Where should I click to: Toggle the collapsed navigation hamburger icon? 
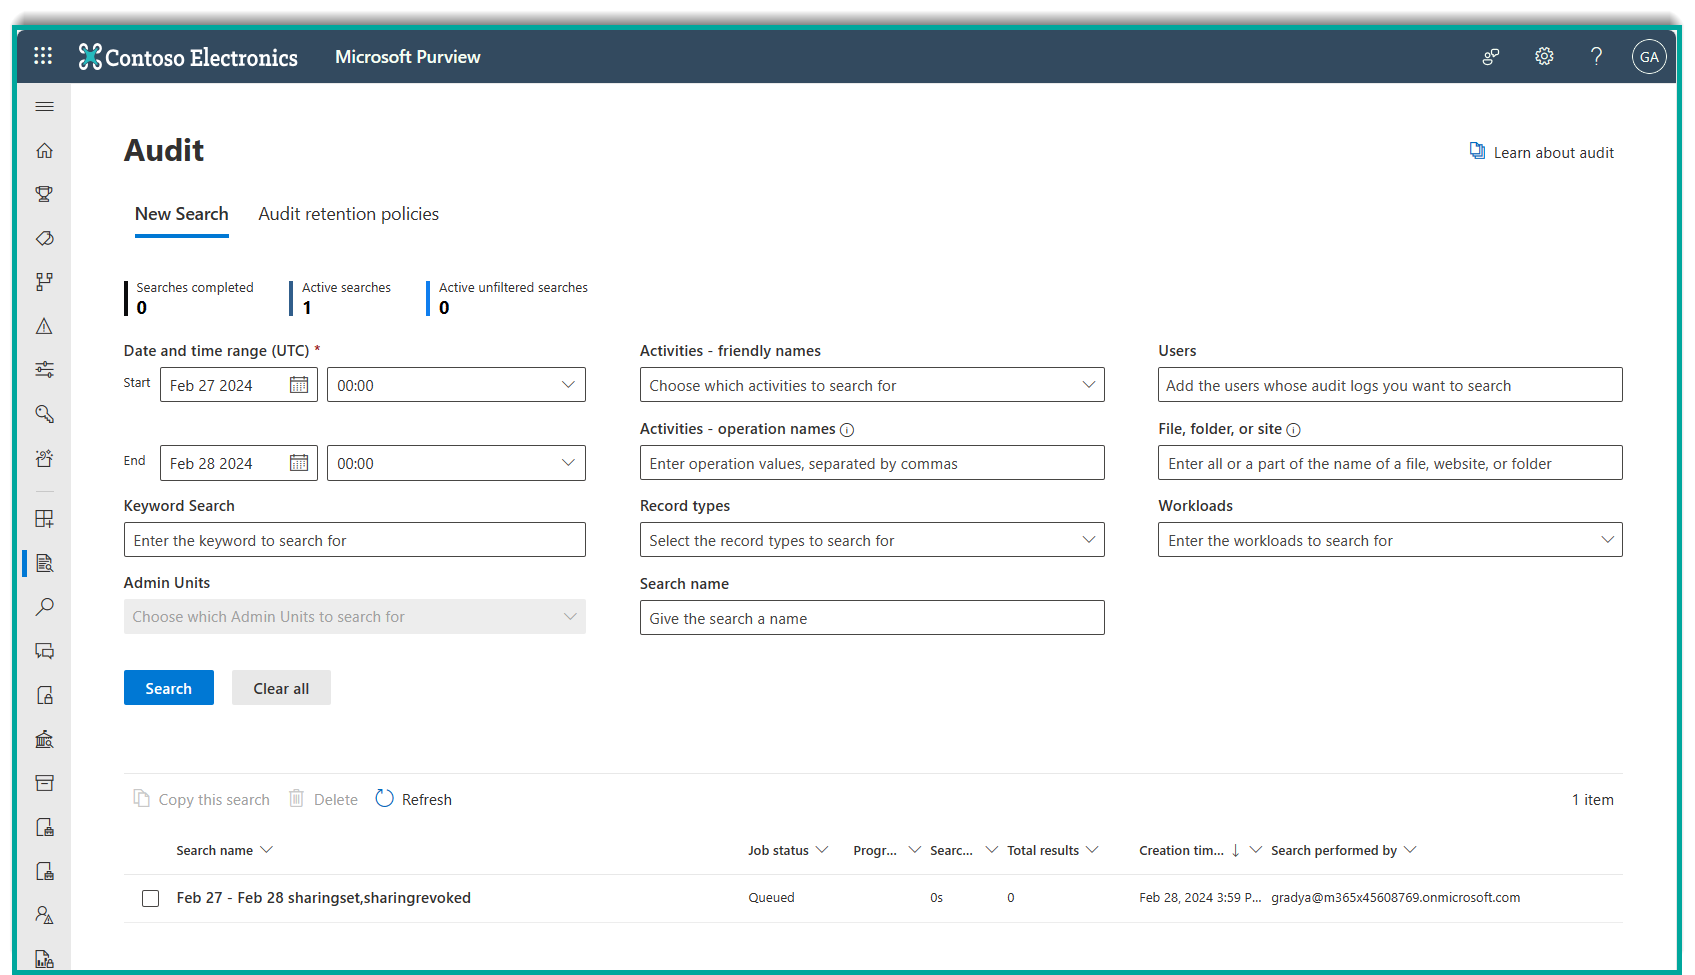point(44,106)
